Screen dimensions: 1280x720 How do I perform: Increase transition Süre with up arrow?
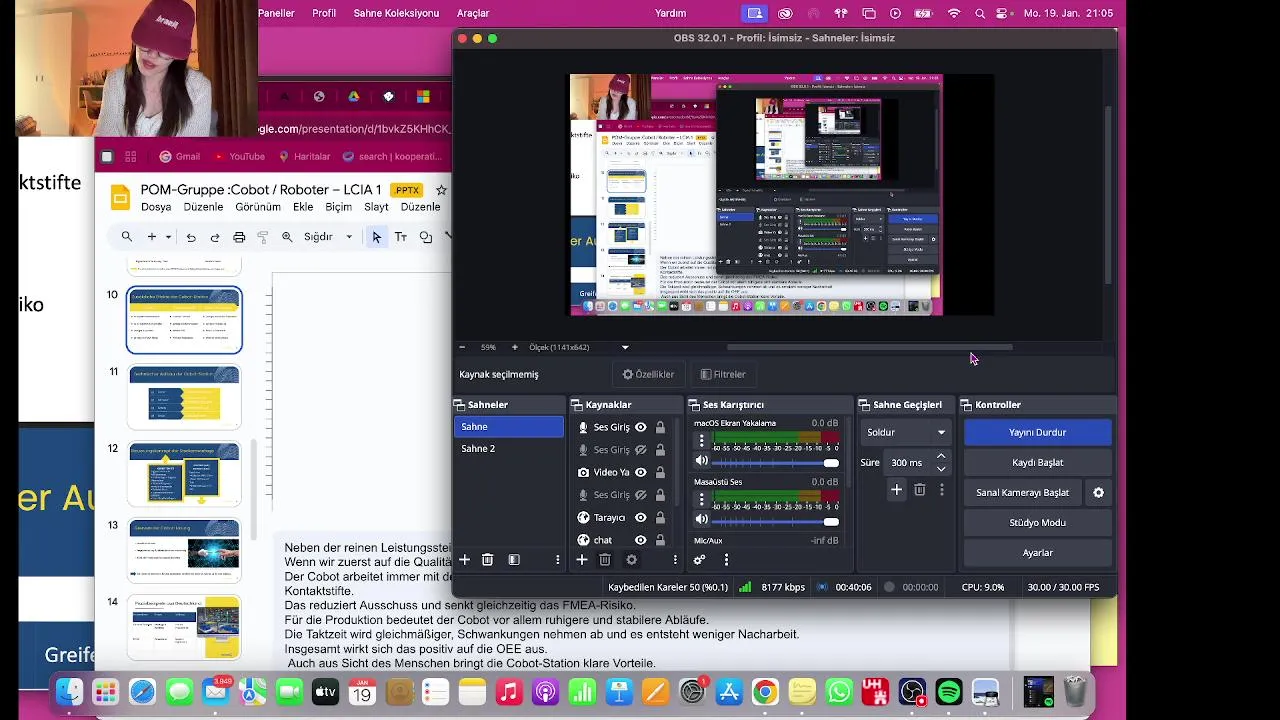tap(941, 457)
